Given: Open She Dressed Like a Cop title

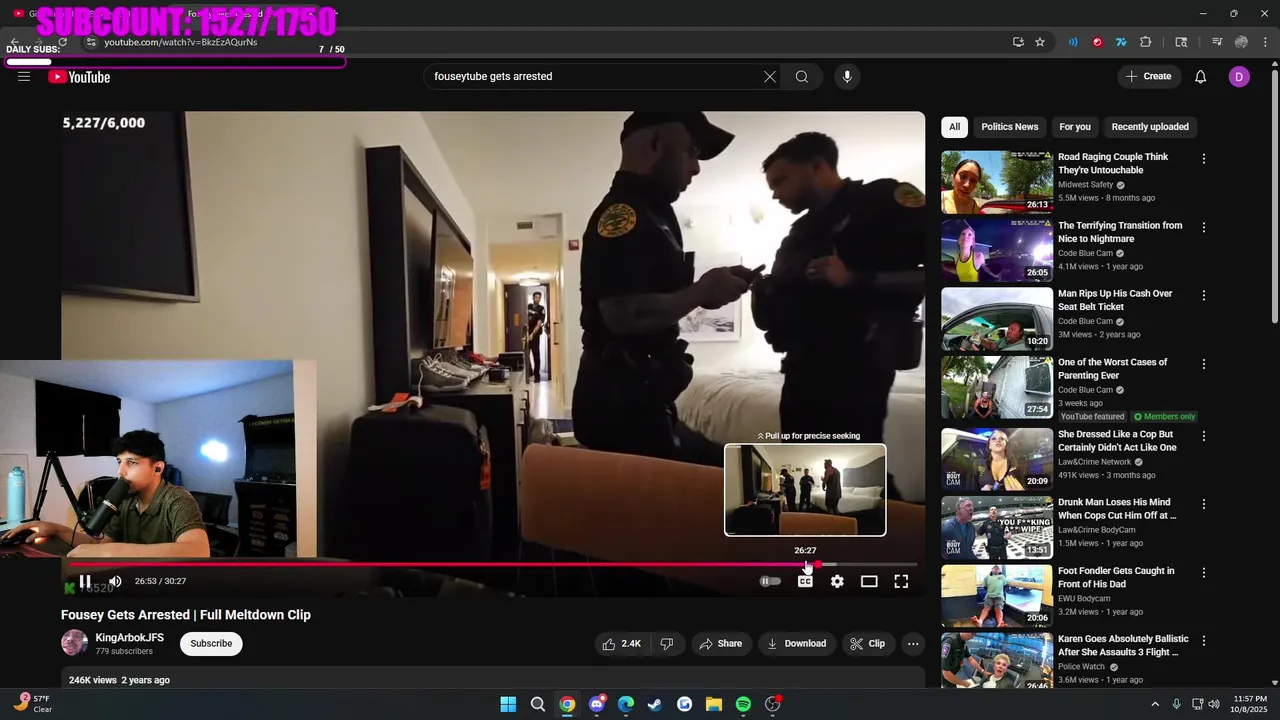Looking at the screenshot, I should click(x=1117, y=441).
